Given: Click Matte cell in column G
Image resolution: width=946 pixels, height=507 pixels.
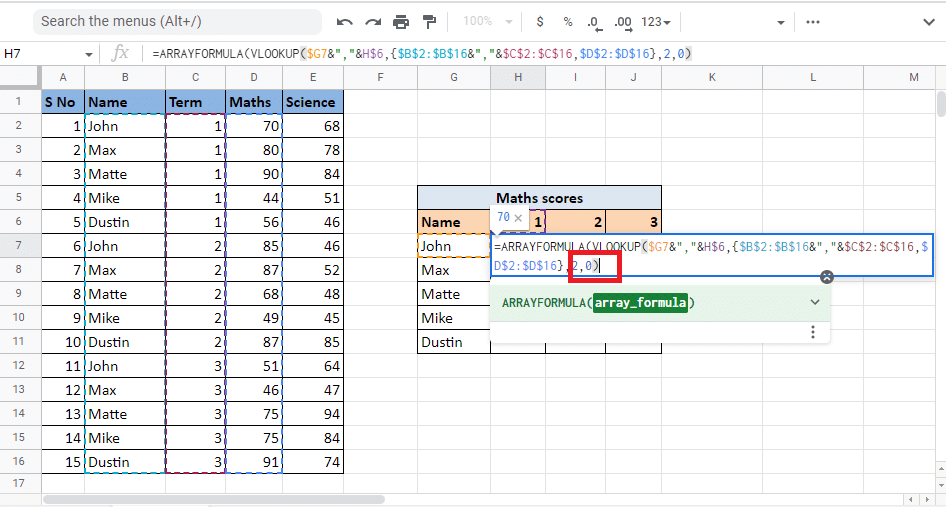Looking at the screenshot, I should (454, 294).
